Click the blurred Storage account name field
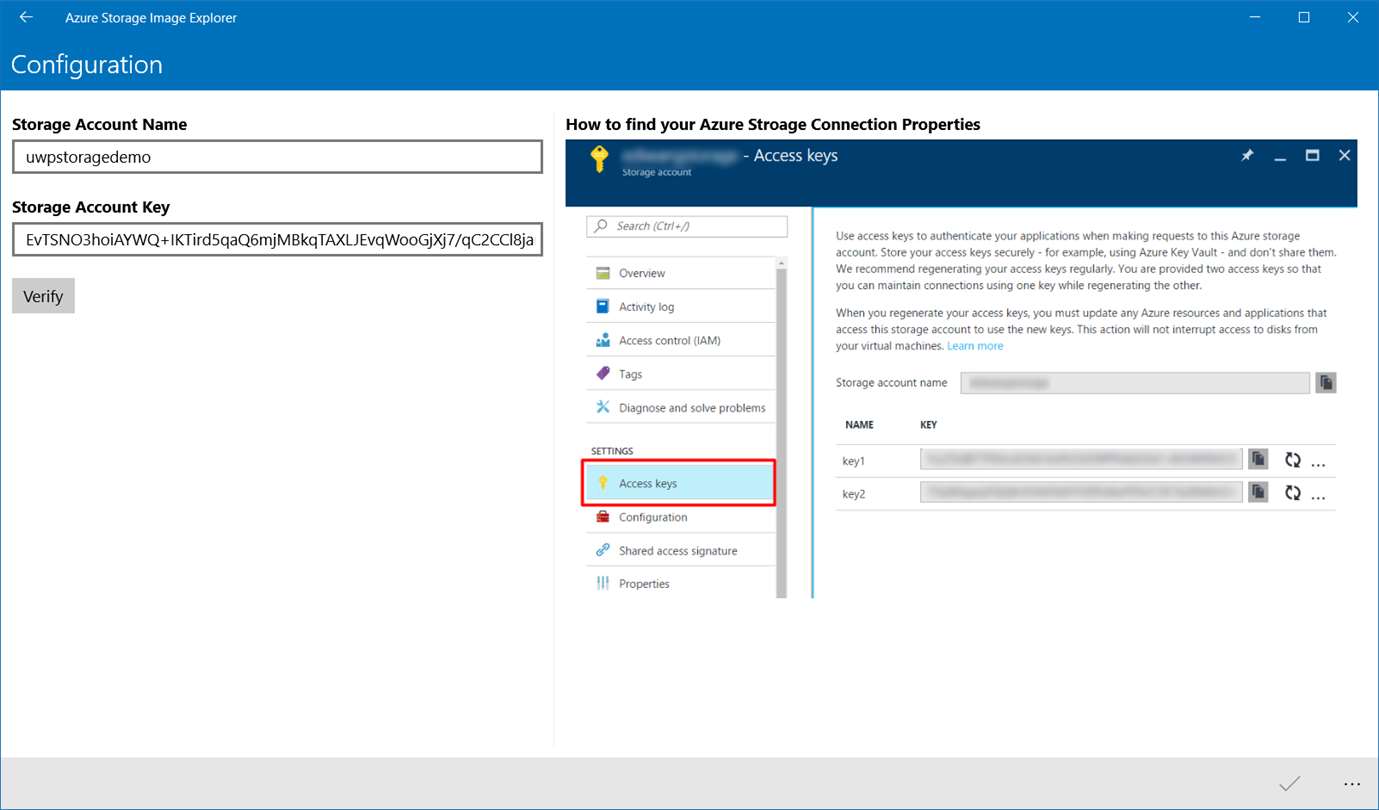 [1135, 383]
